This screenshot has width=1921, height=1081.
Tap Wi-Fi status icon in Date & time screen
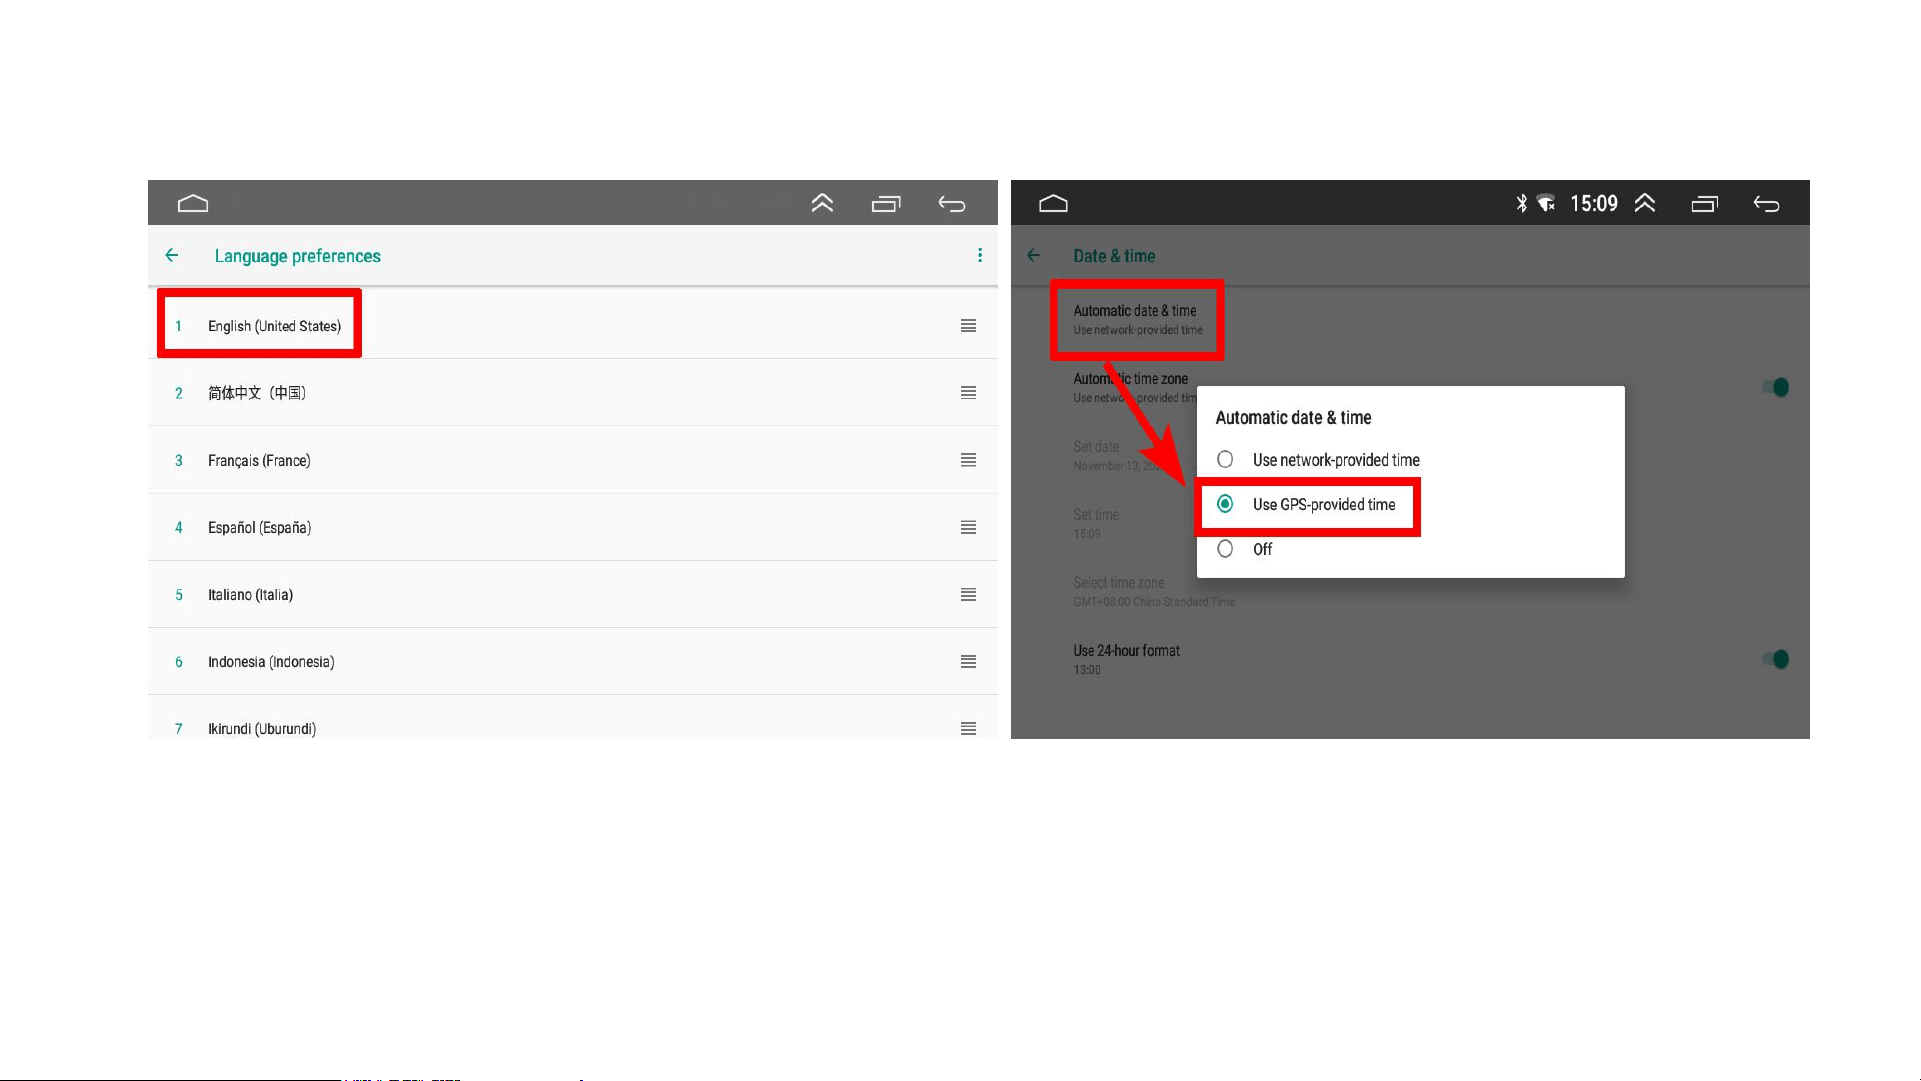coord(1546,204)
